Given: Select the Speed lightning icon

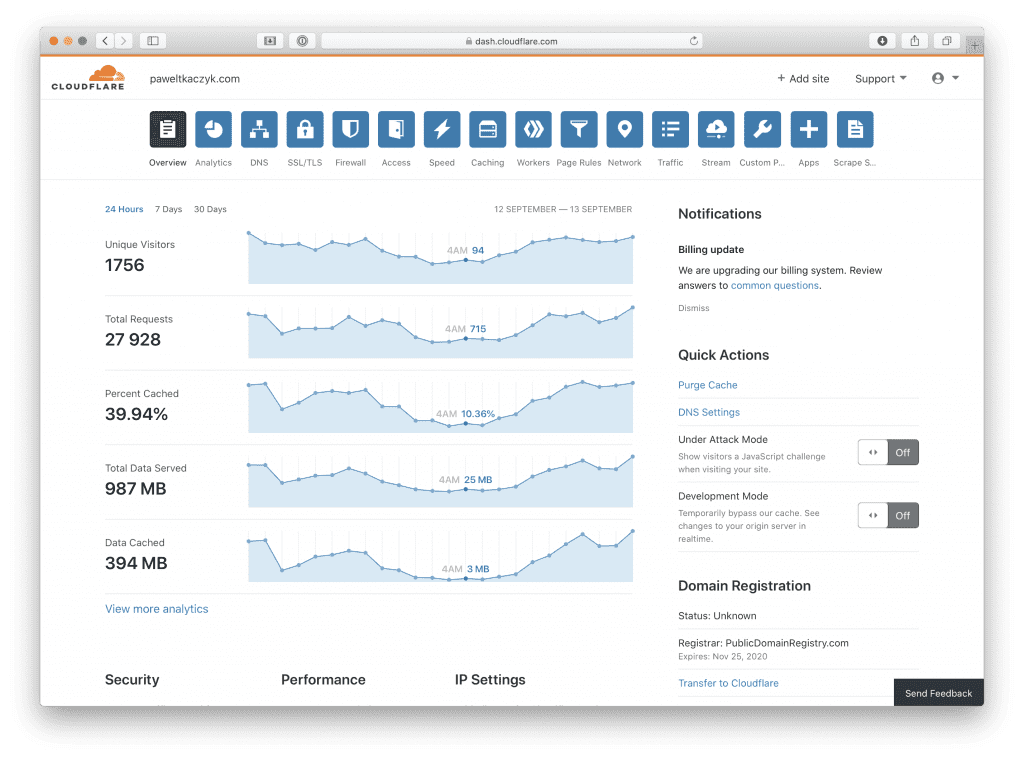Looking at the screenshot, I should [x=441, y=129].
